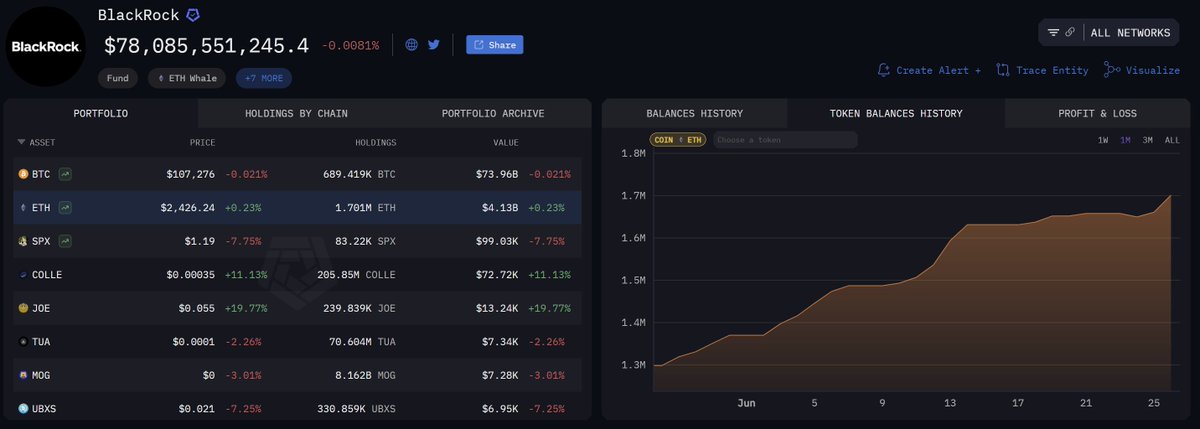Click the BTC coin icon
Viewport: 1200px width, 429px height.
[23, 174]
